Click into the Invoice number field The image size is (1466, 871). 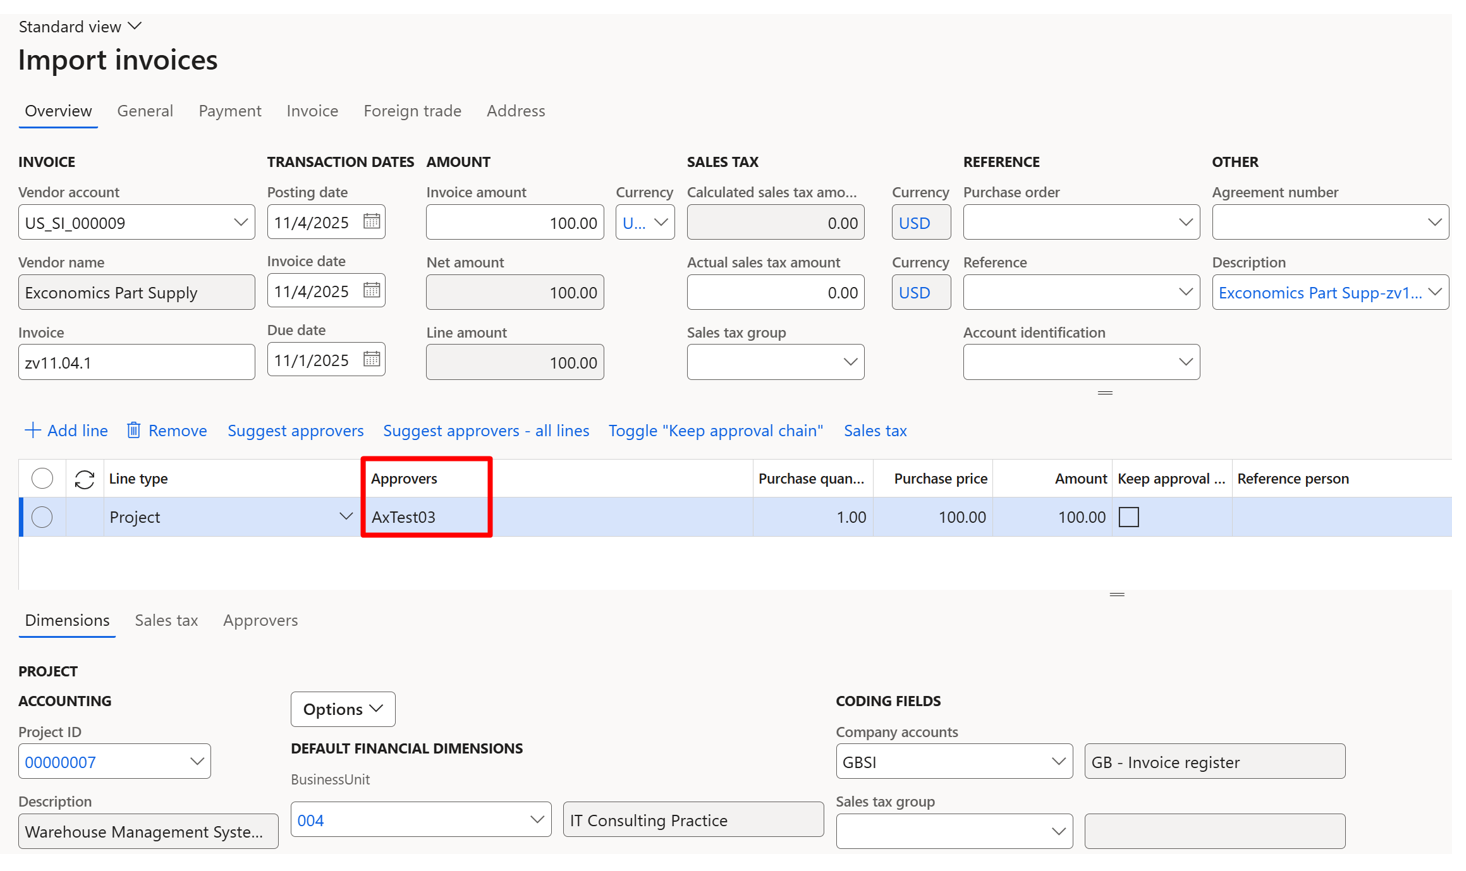[x=136, y=362]
